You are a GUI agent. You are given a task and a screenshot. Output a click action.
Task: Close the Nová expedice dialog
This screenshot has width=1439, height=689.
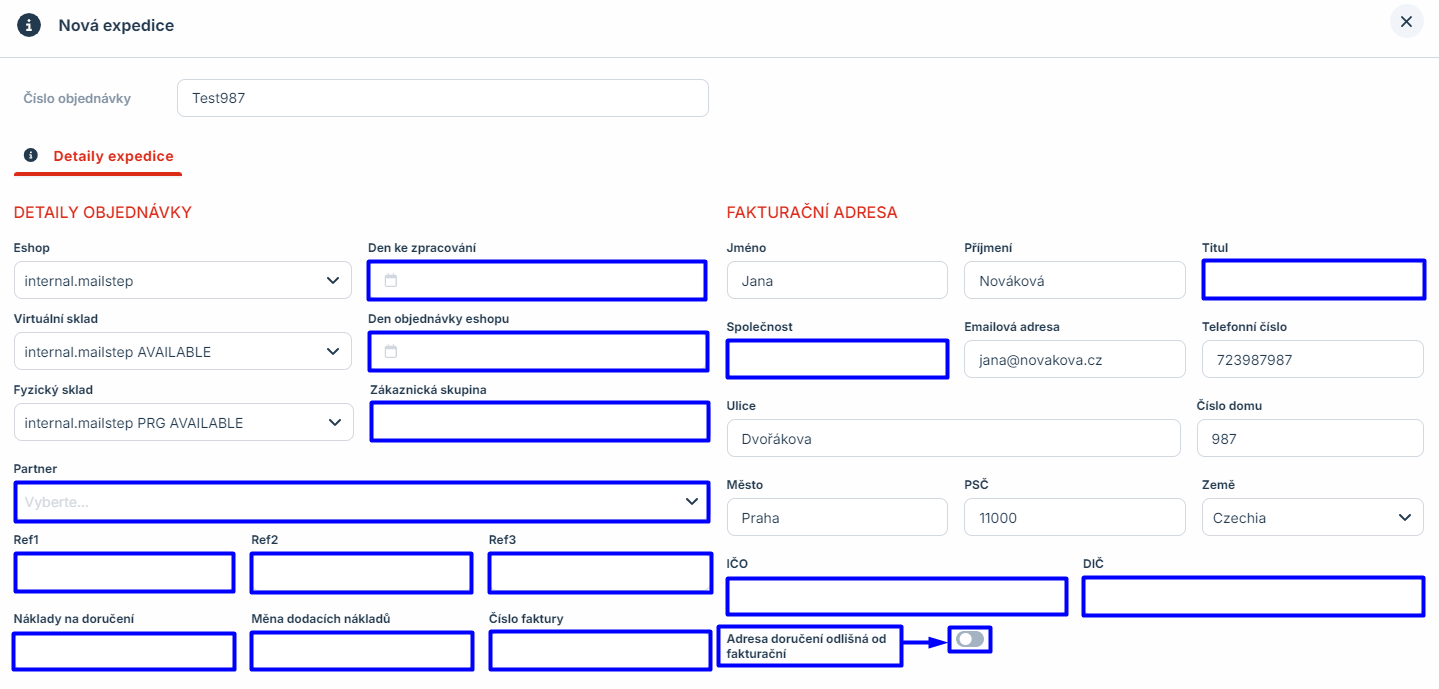1406,22
